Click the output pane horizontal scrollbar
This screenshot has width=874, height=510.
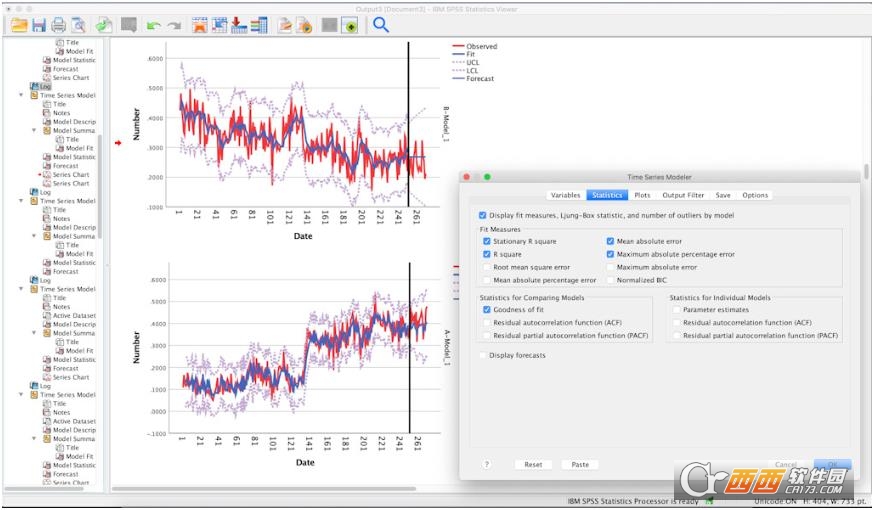[264, 489]
